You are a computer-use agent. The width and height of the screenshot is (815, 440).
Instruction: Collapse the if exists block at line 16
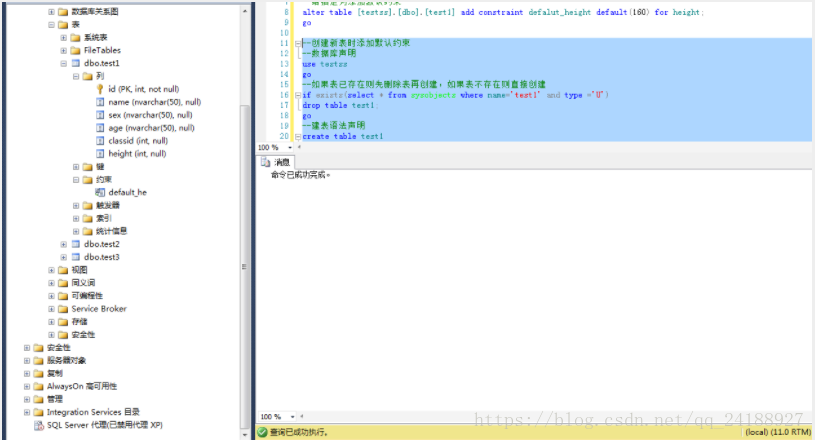pyautogui.click(x=298, y=95)
